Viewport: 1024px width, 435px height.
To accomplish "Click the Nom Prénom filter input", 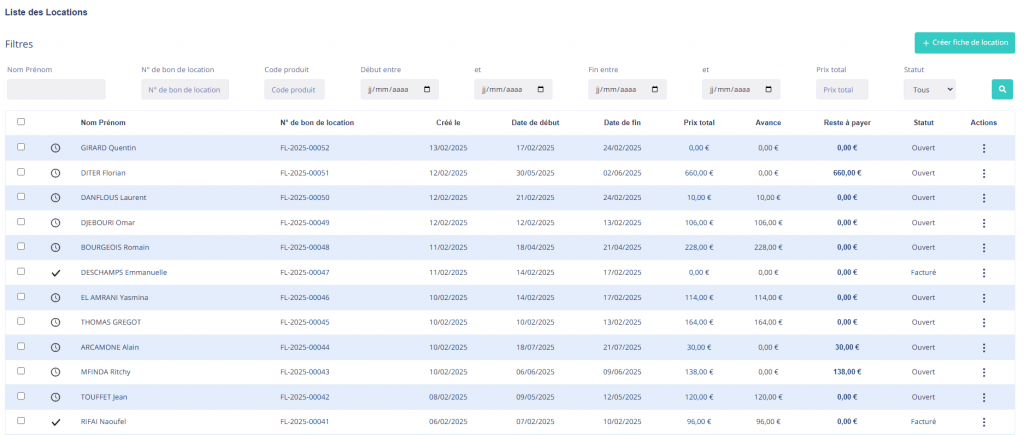I will 56,90.
